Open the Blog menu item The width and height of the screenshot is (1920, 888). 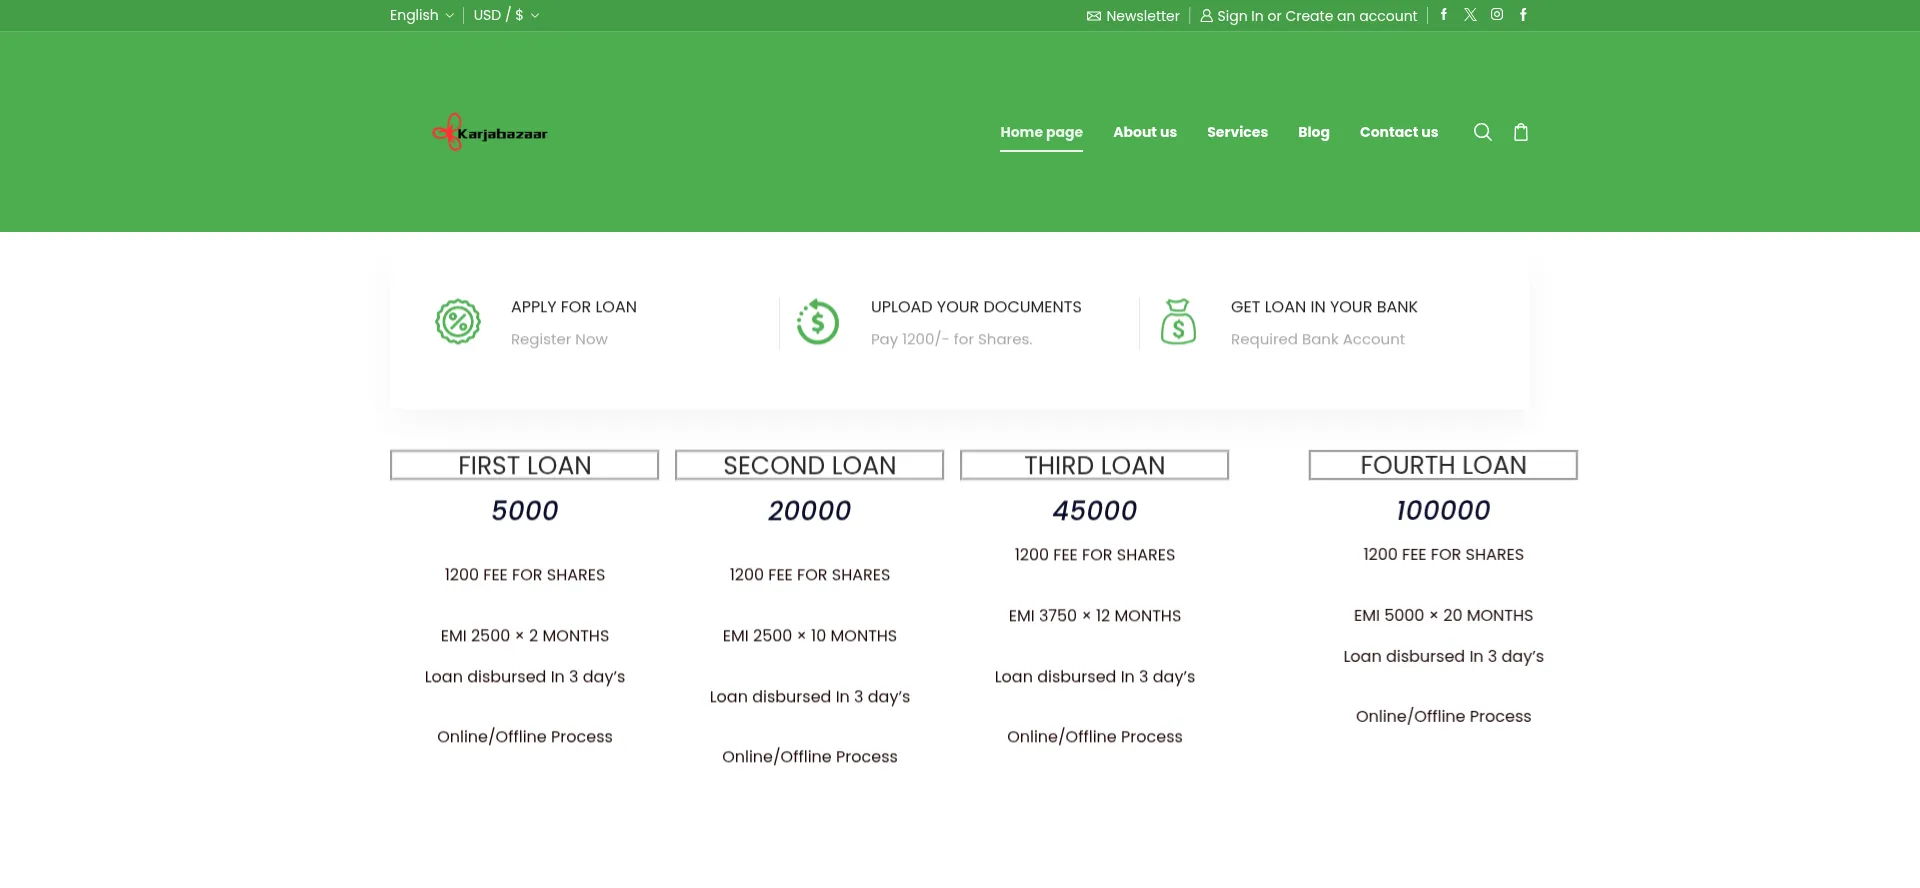[x=1314, y=132]
